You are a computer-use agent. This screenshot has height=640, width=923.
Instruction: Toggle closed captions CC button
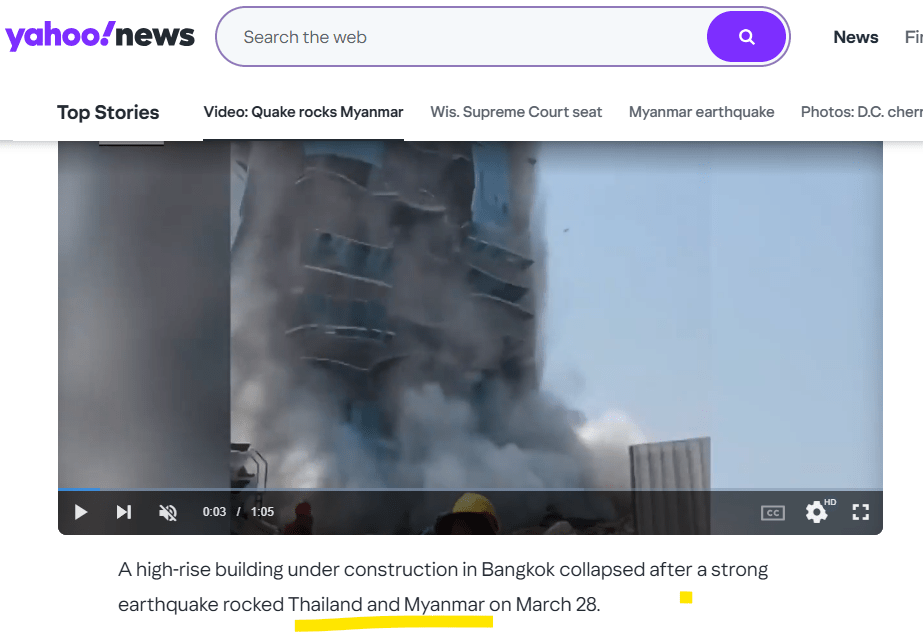tap(772, 513)
